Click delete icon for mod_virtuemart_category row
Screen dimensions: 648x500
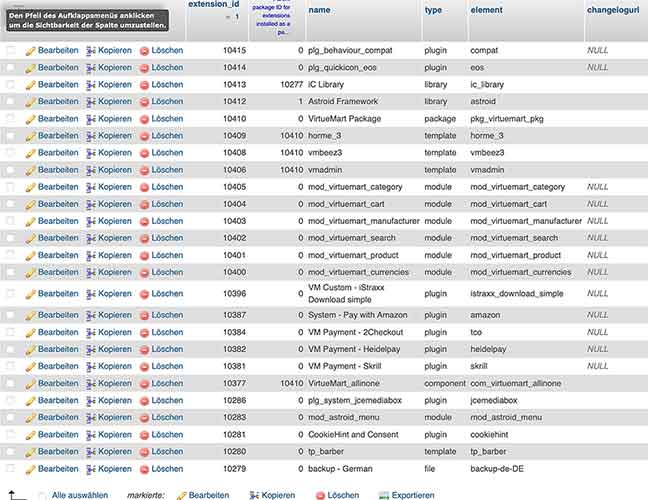[x=144, y=188]
